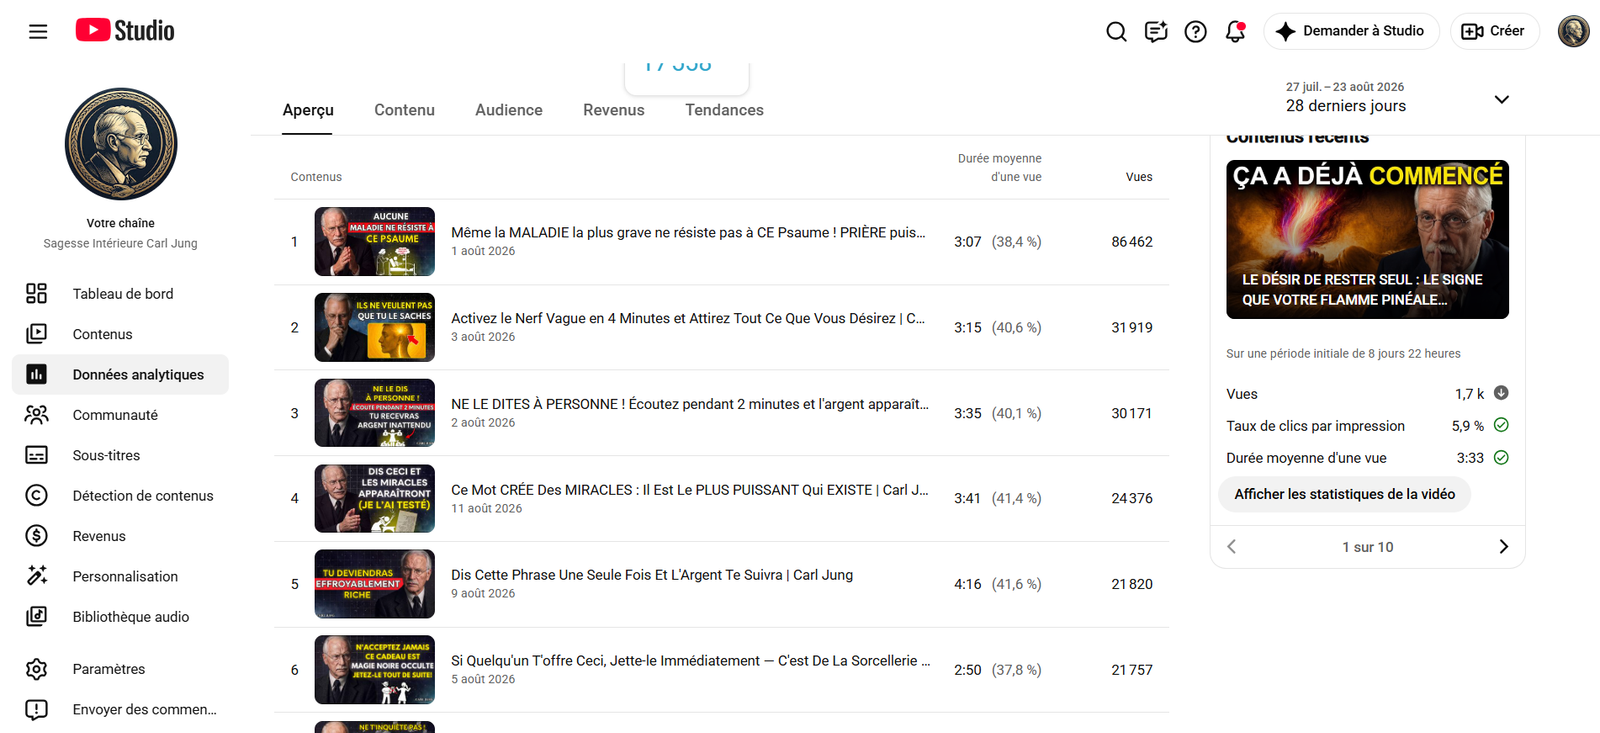Open video titled Activez le Nerf Vague
1600x733 pixels.
click(x=688, y=319)
